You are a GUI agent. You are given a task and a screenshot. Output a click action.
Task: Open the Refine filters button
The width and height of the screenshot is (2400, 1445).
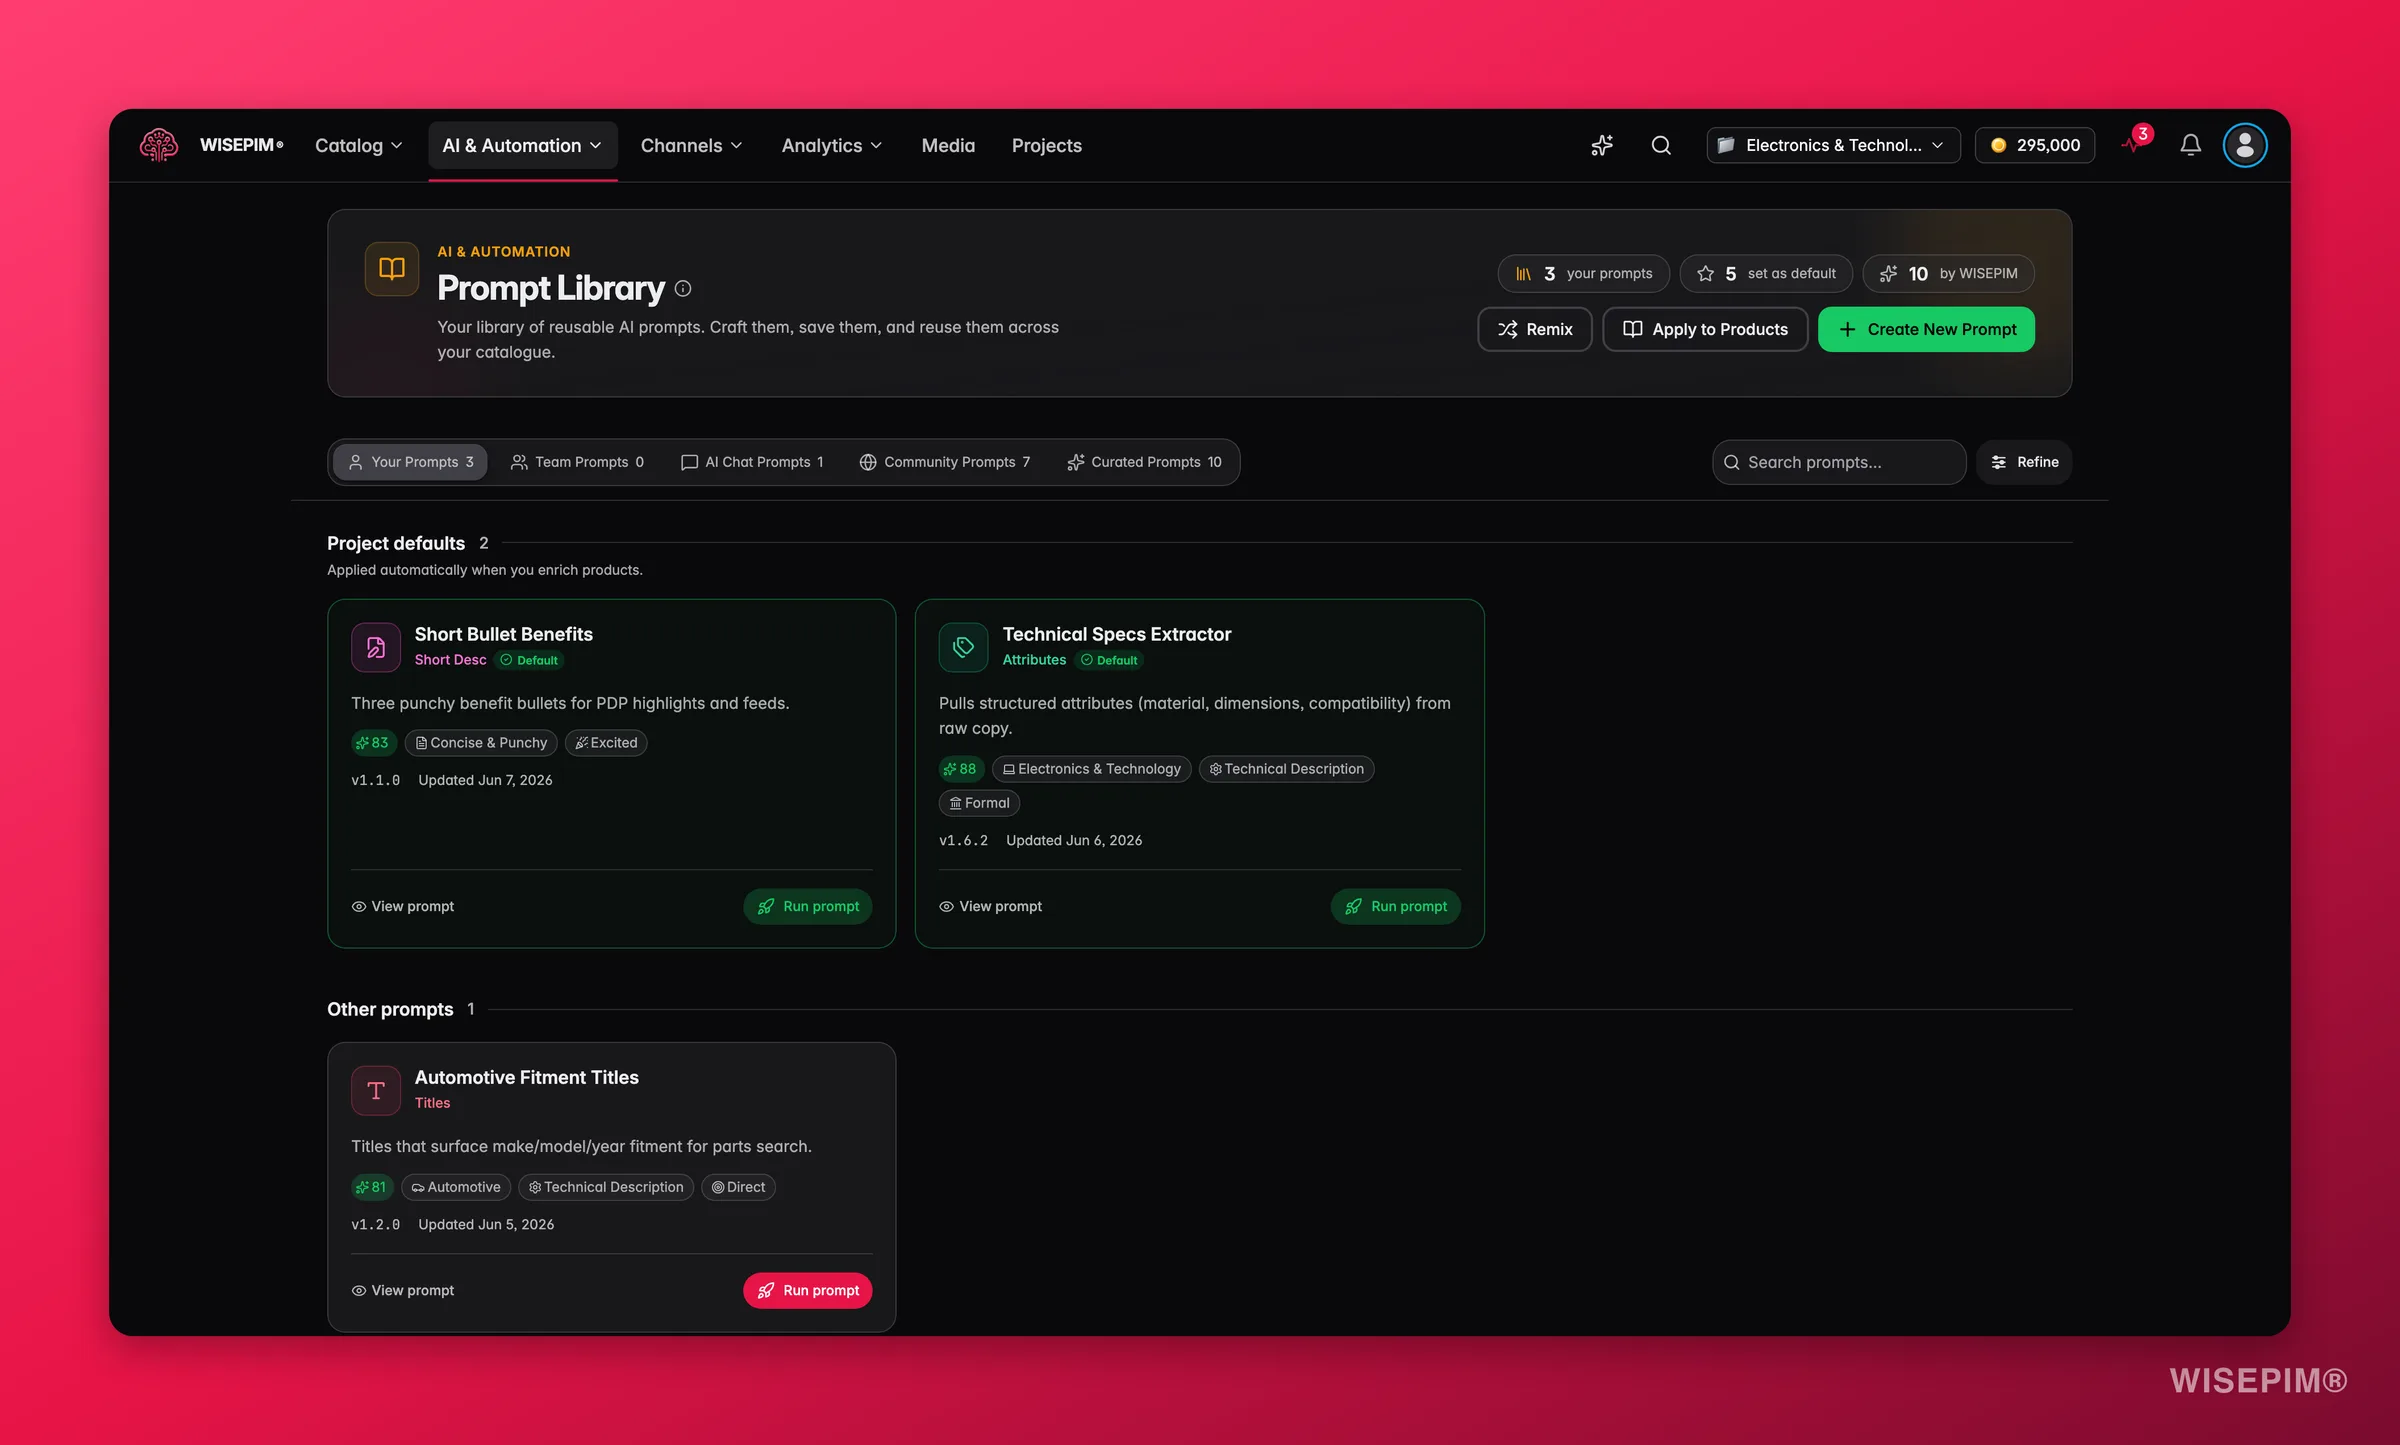pos(2024,462)
